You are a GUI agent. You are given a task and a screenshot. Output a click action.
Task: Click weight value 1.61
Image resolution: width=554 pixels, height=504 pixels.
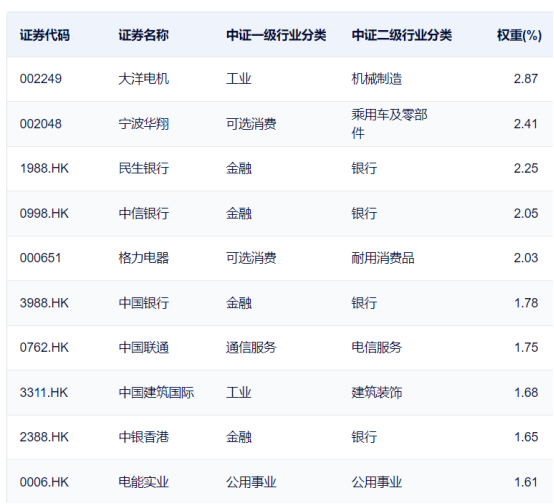[526, 482]
